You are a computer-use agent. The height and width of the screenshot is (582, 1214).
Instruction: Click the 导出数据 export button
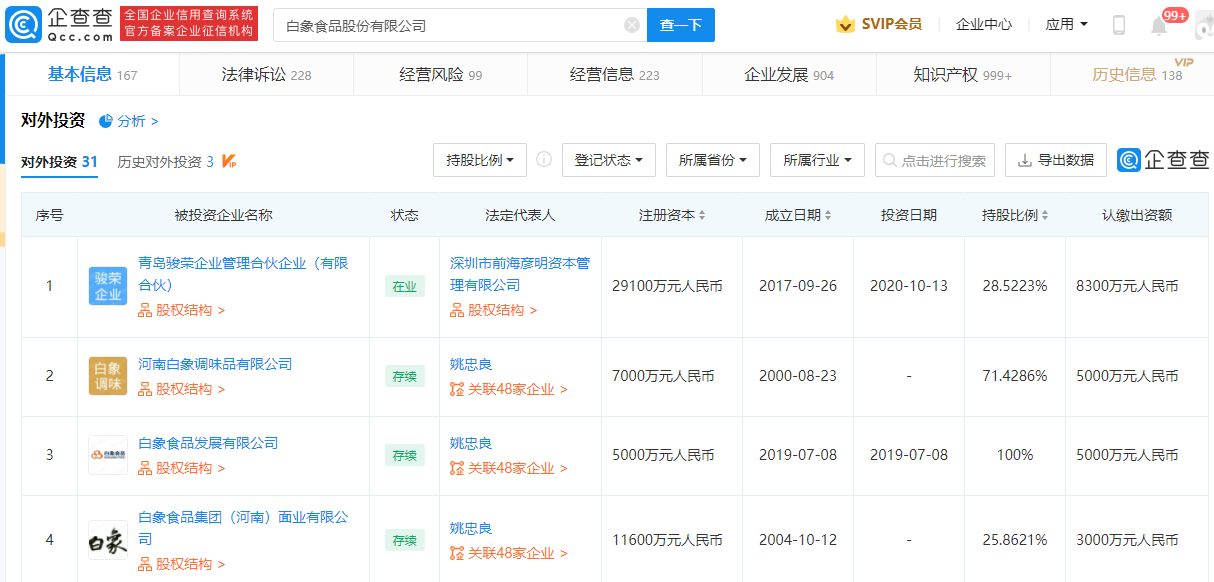pyautogui.click(x=1055, y=160)
